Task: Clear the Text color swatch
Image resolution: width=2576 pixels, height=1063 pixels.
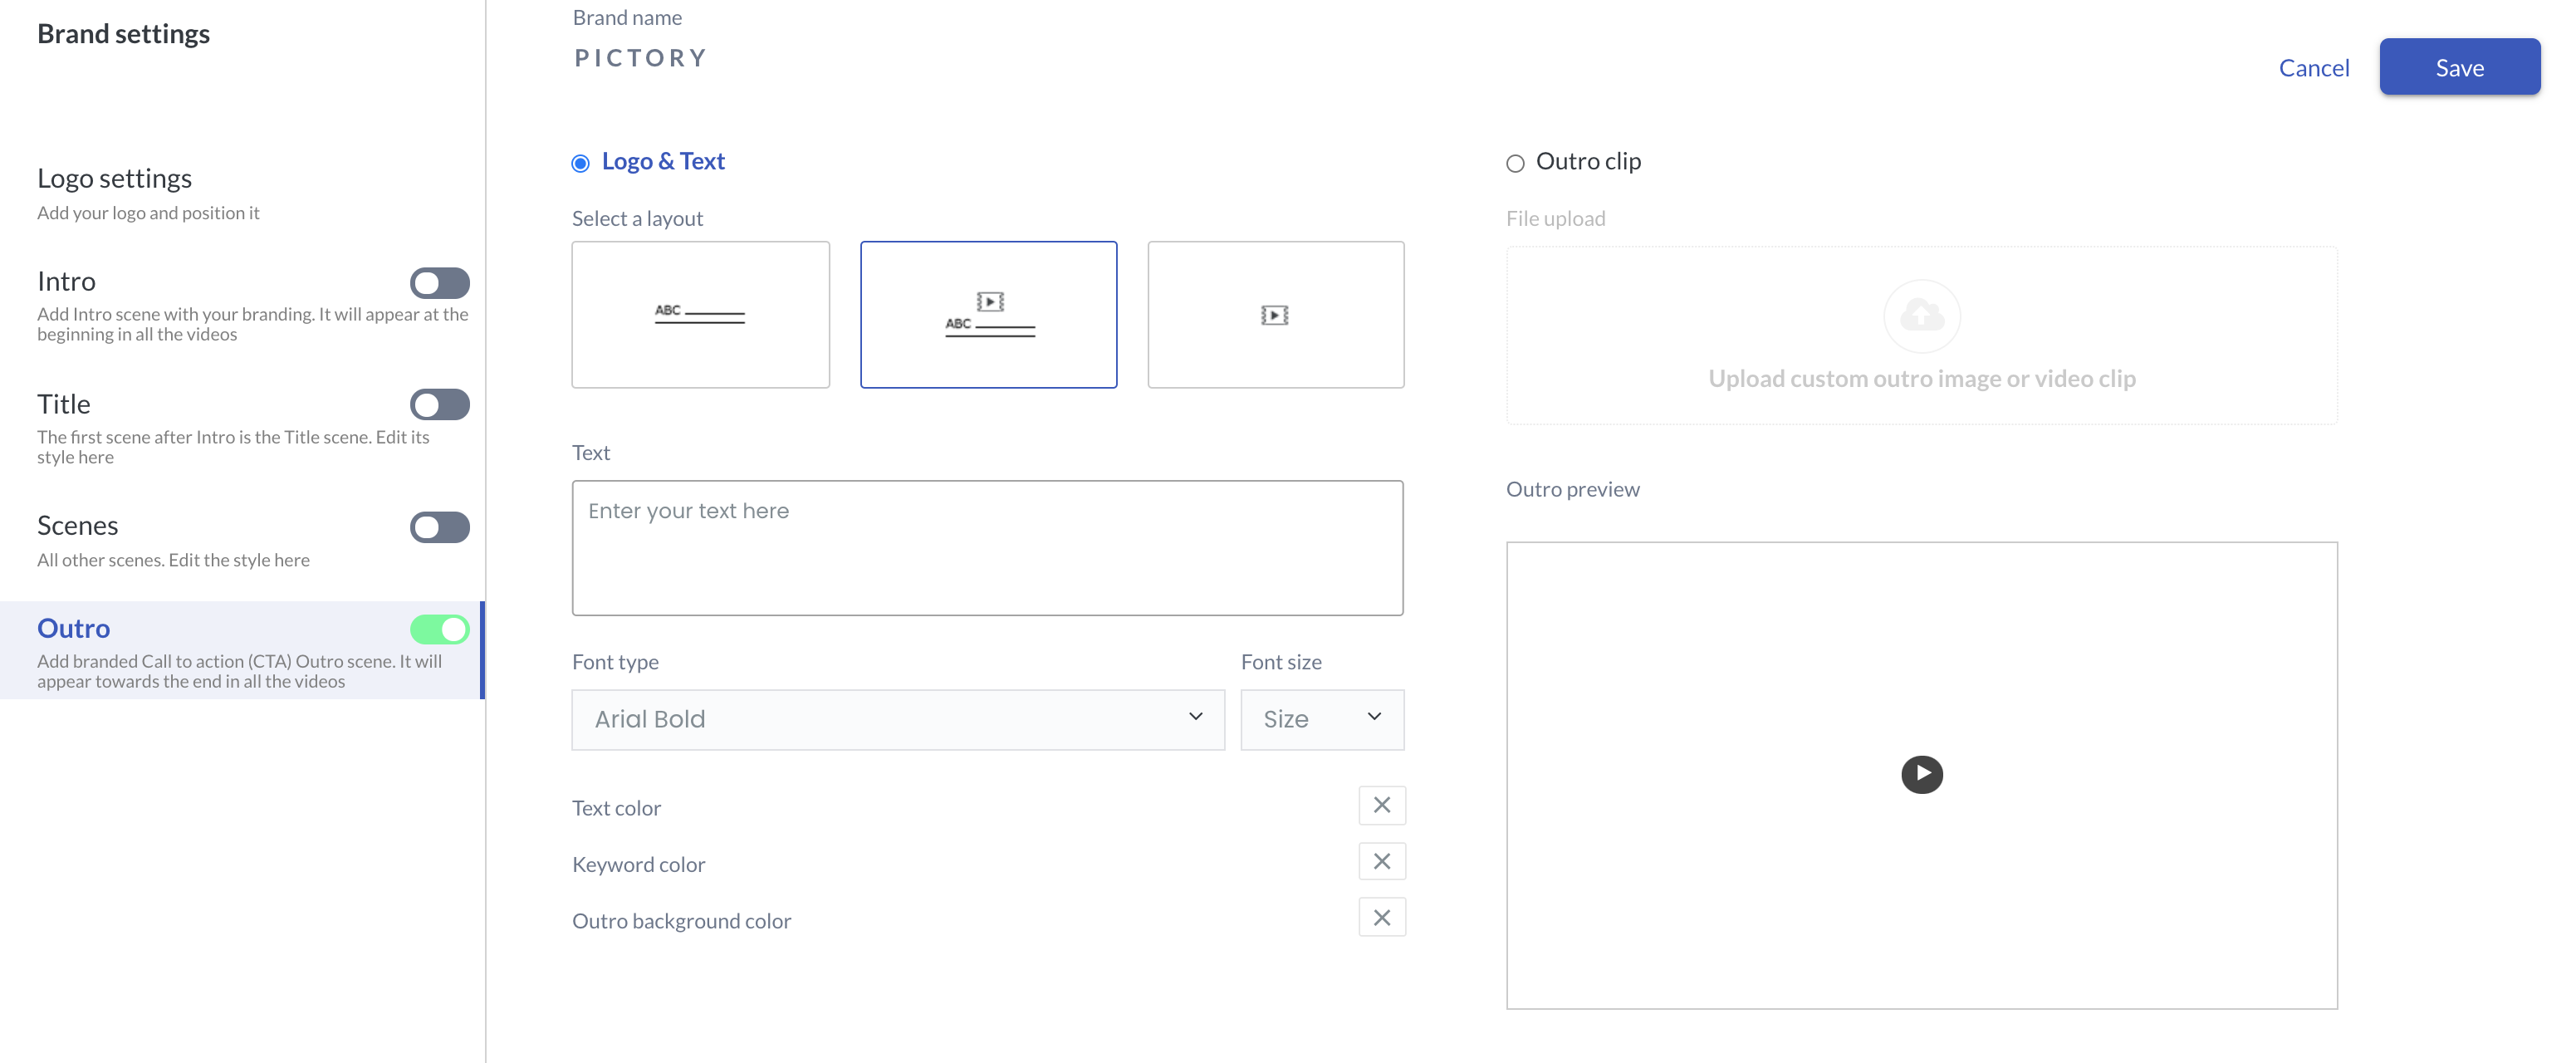Action: point(1381,805)
